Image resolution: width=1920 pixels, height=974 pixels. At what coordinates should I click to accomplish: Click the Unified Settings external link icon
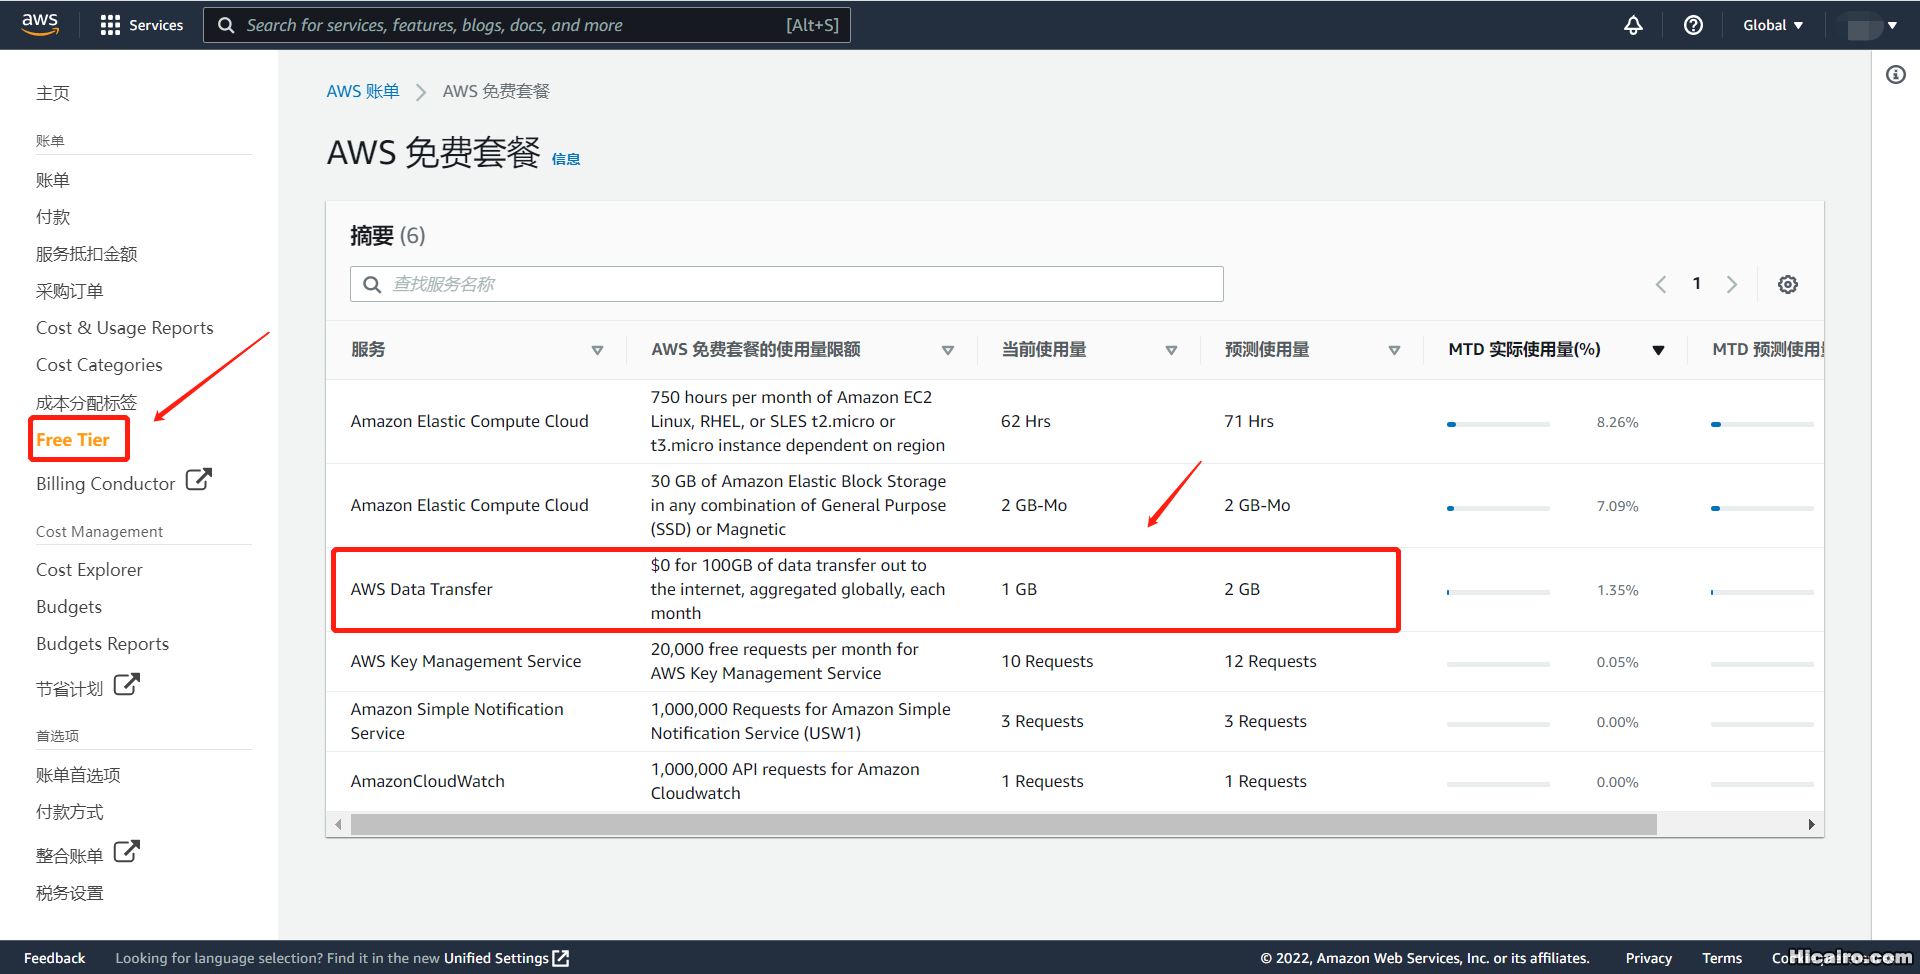coord(561,958)
